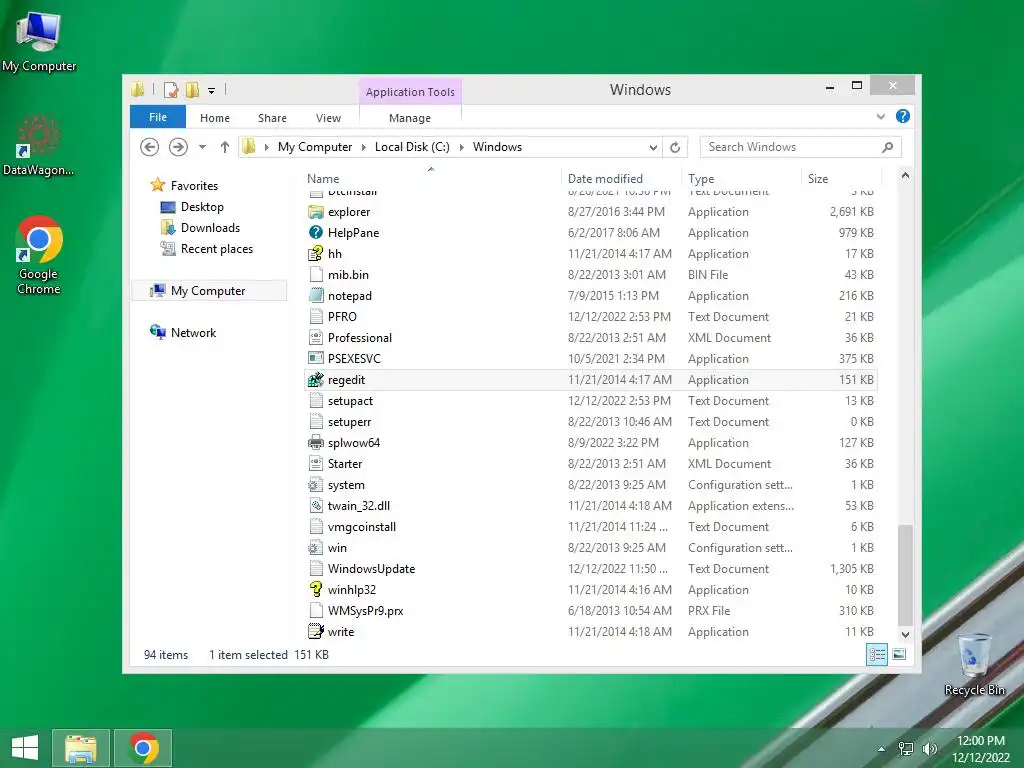Open Explorer Help question mark
The width and height of the screenshot is (1024, 768).
click(x=903, y=116)
